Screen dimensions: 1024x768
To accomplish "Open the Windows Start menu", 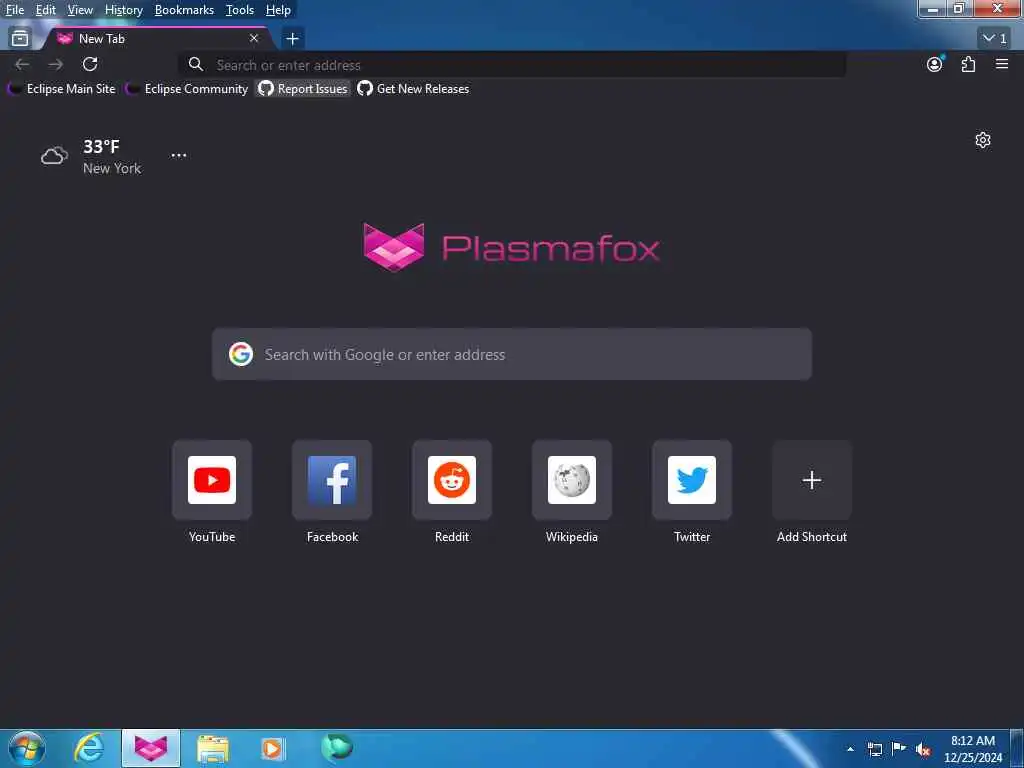I will [x=26, y=748].
